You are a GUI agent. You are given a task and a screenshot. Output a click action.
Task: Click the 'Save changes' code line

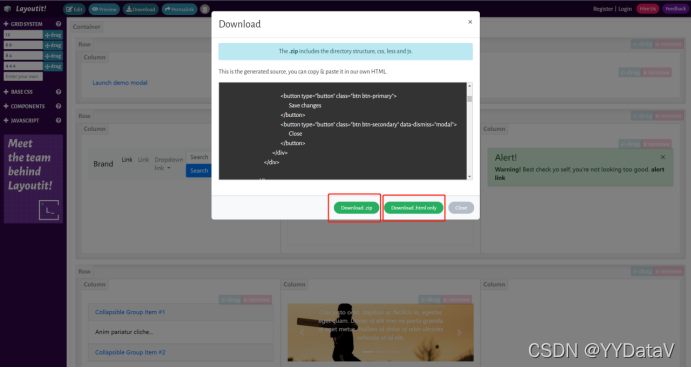click(x=305, y=106)
